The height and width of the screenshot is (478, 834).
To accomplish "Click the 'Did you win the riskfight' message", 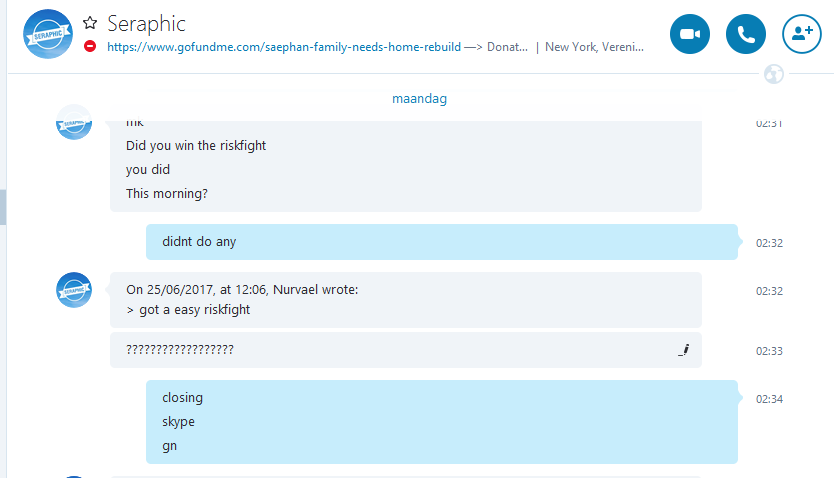I will click(x=196, y=146).
